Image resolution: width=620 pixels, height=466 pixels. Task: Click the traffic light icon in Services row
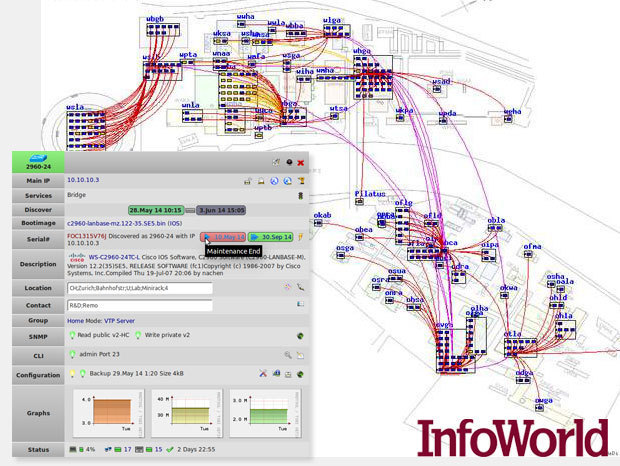299,197
